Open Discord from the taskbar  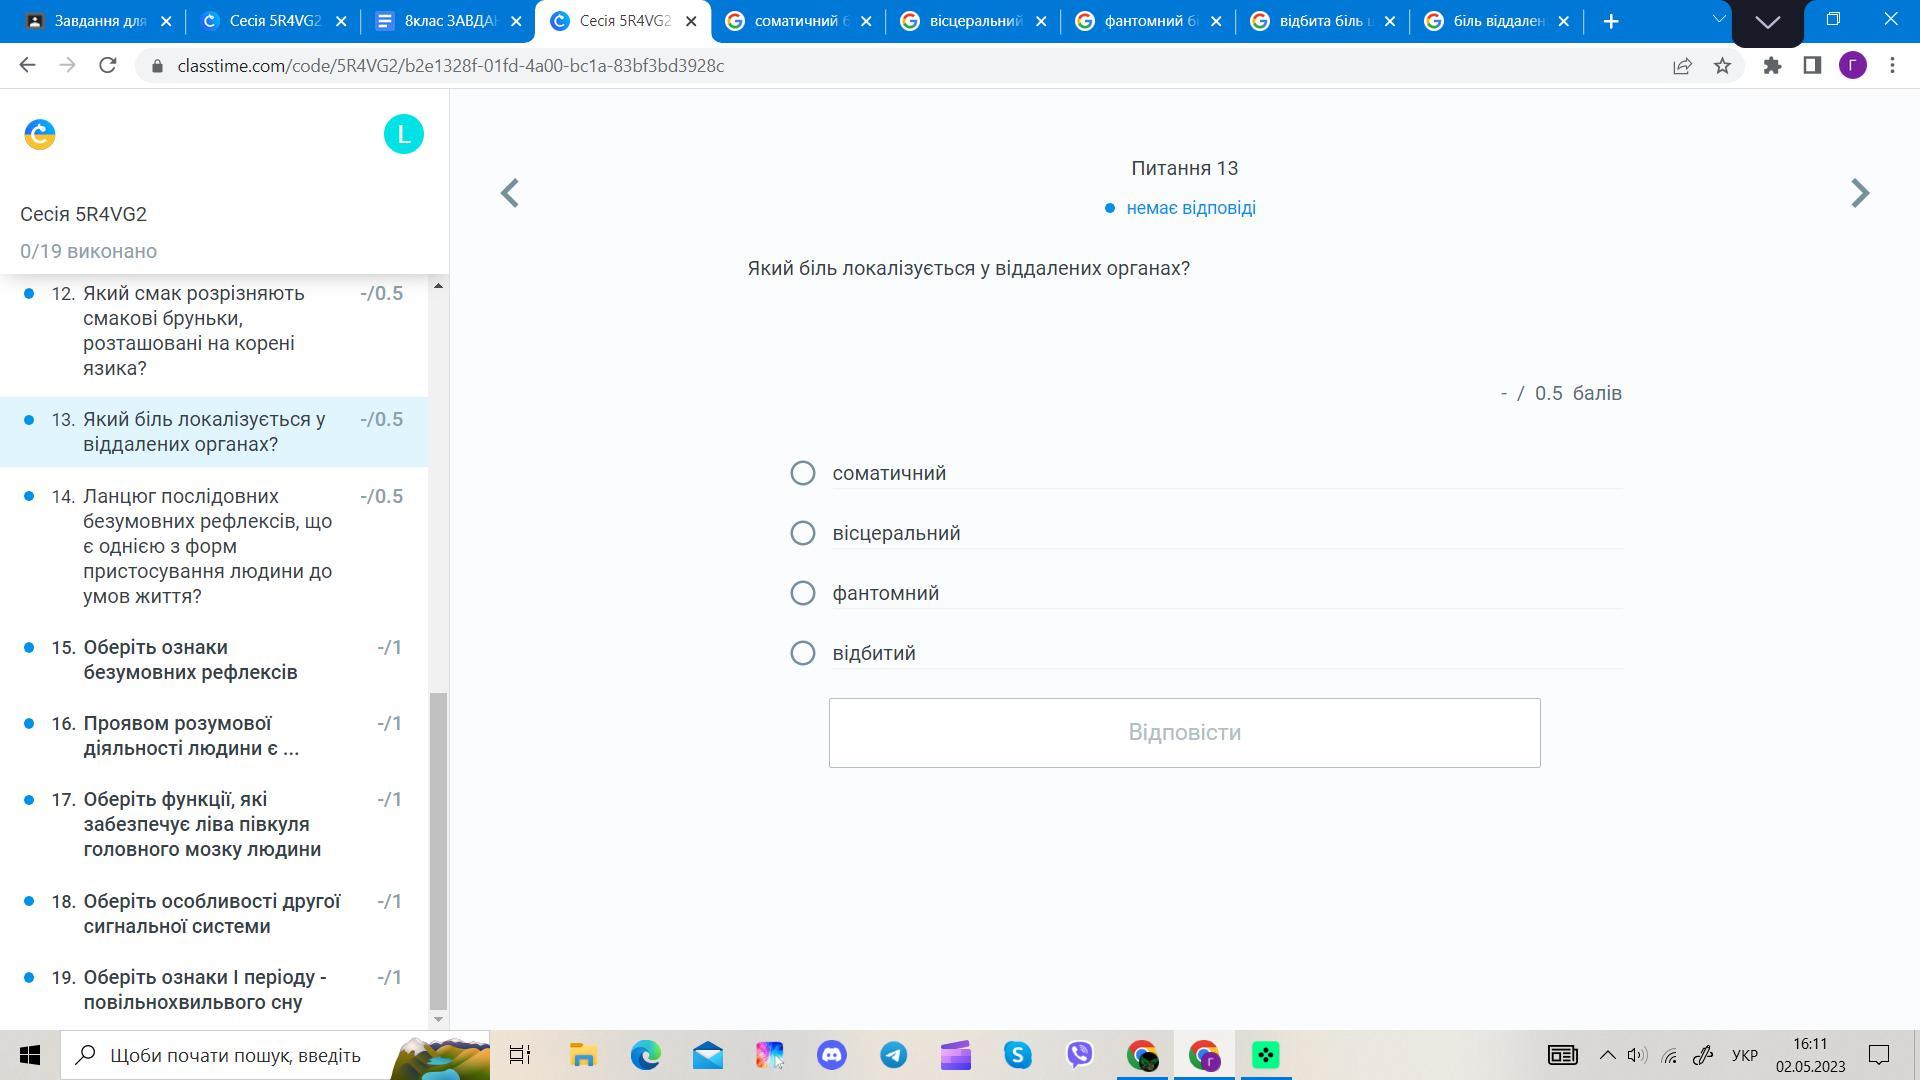(831, 1055)
